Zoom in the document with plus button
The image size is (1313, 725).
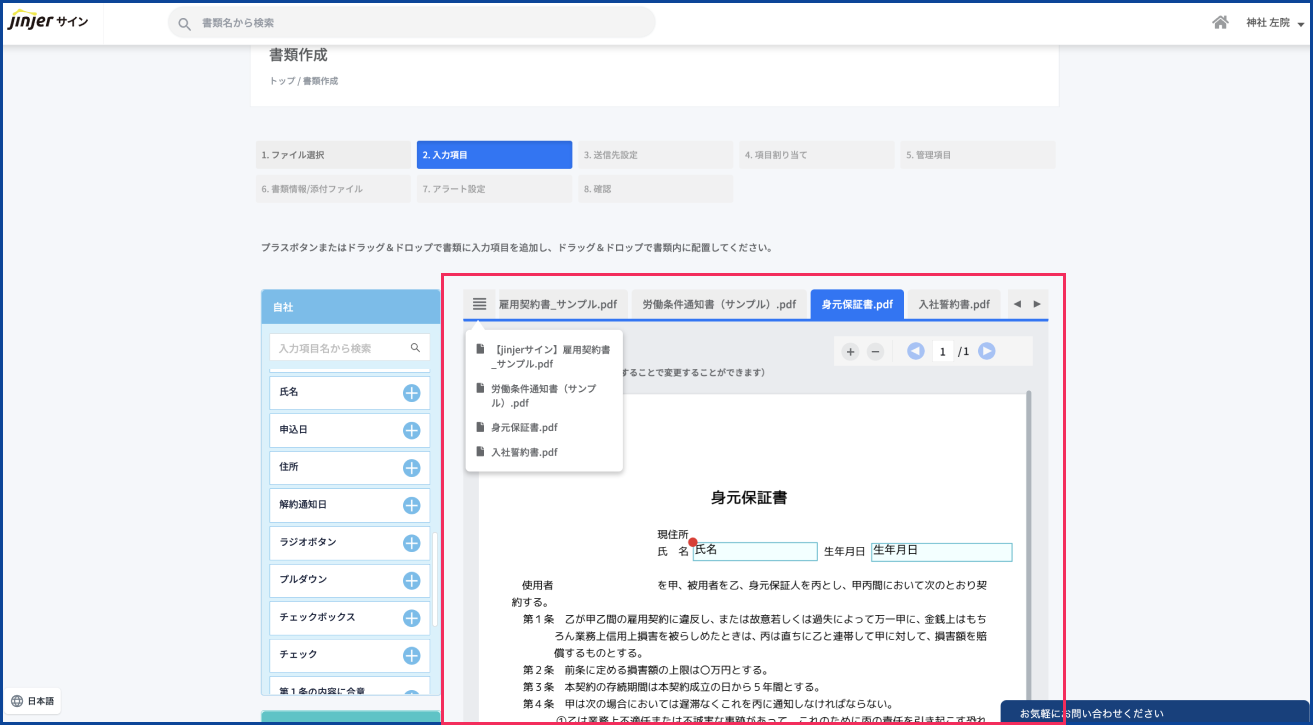[850, 351]
